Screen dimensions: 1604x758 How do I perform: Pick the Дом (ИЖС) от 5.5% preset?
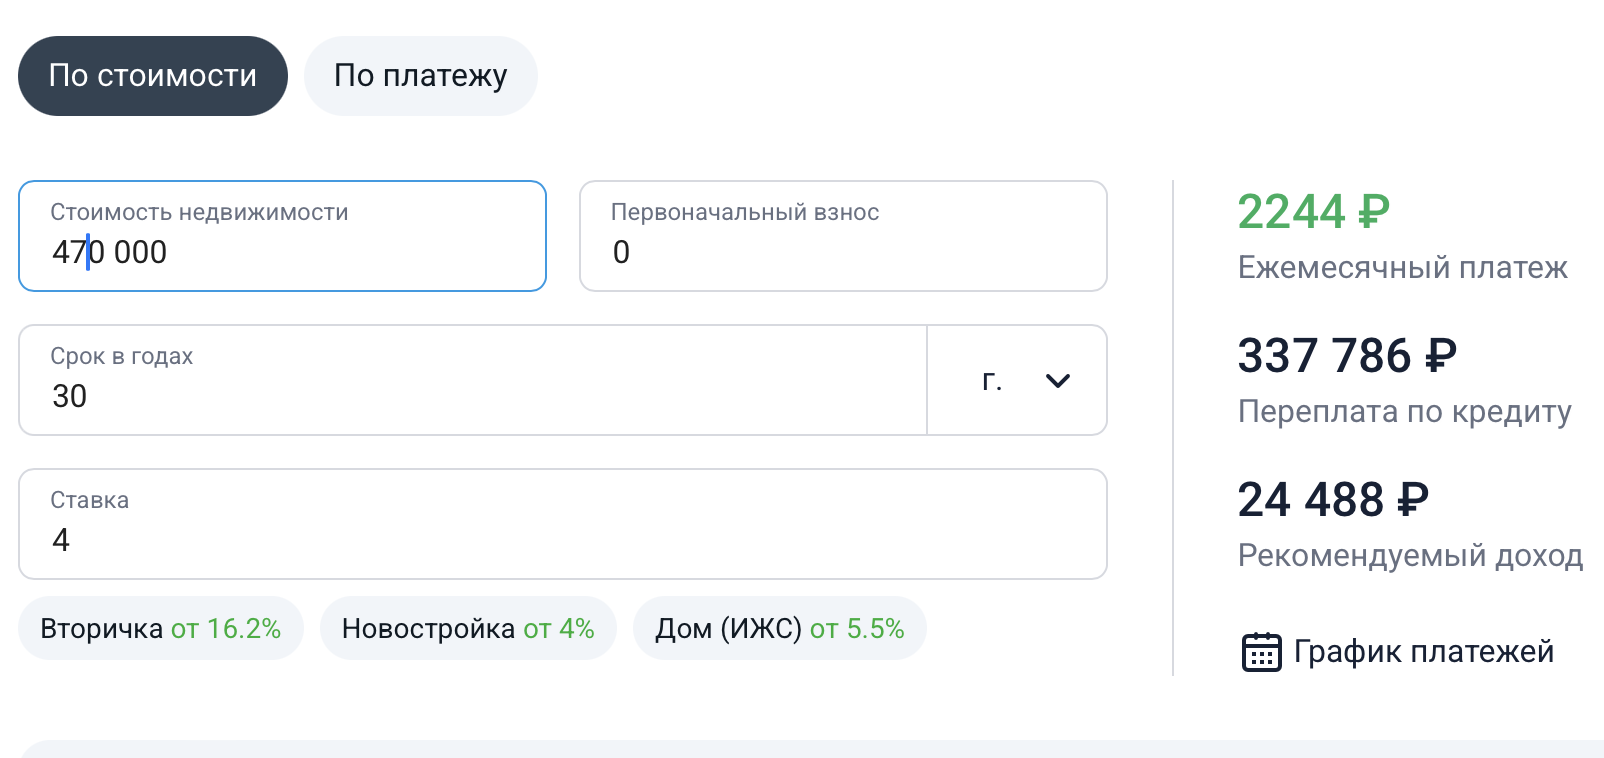pyautogui.click(x=779, y=629)
